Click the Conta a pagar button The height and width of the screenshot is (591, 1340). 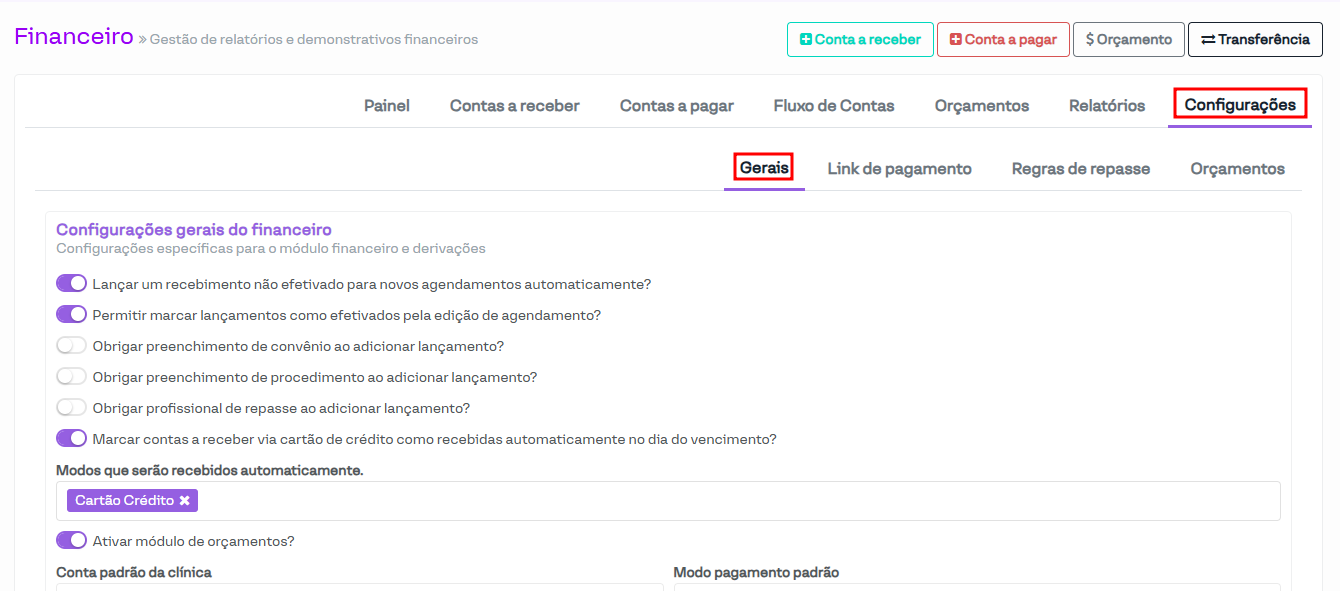(x=1002, y=40)
